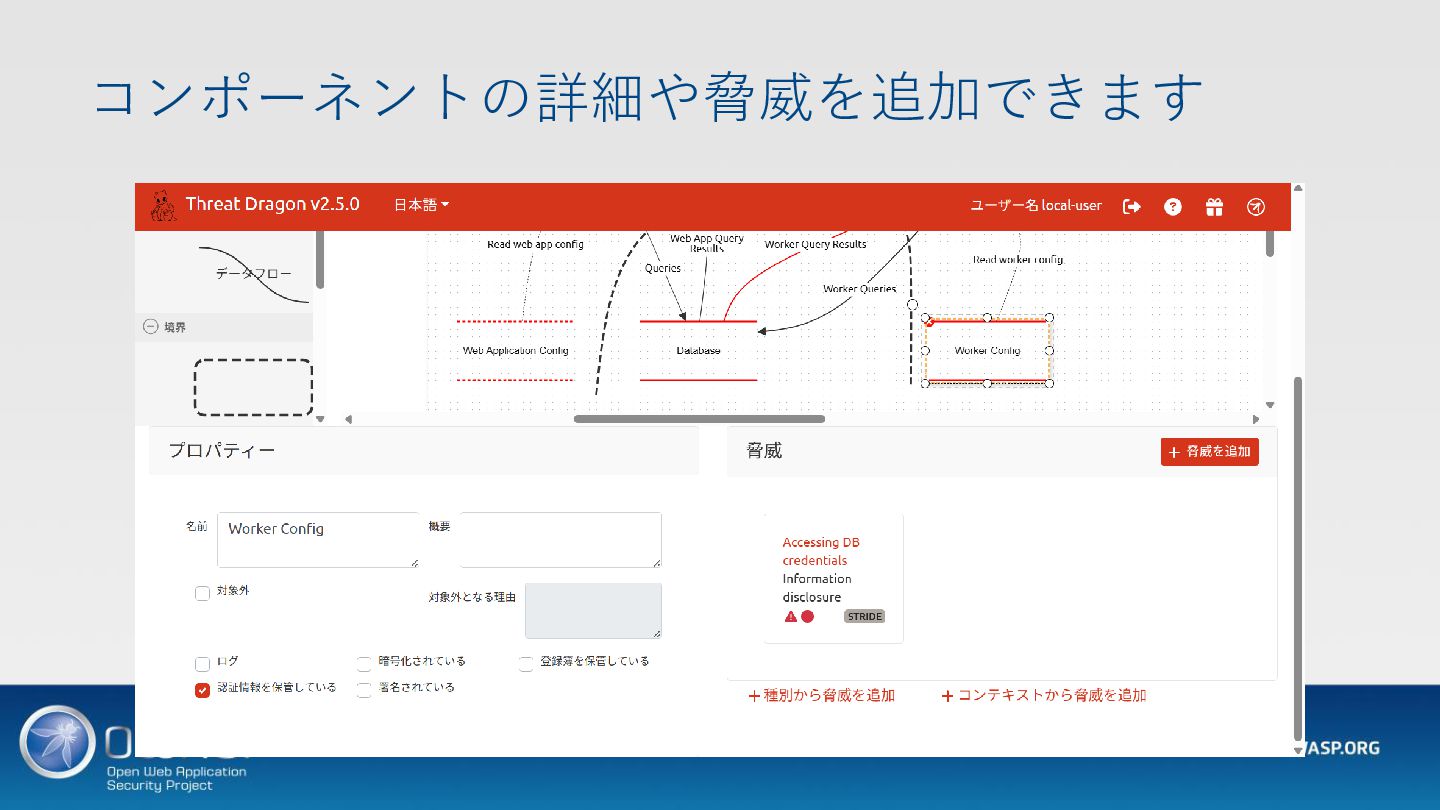Screen dimensions: 1440x810
Task: Click the STRIDE badge on threat card
Action: (x=864, y=617)
